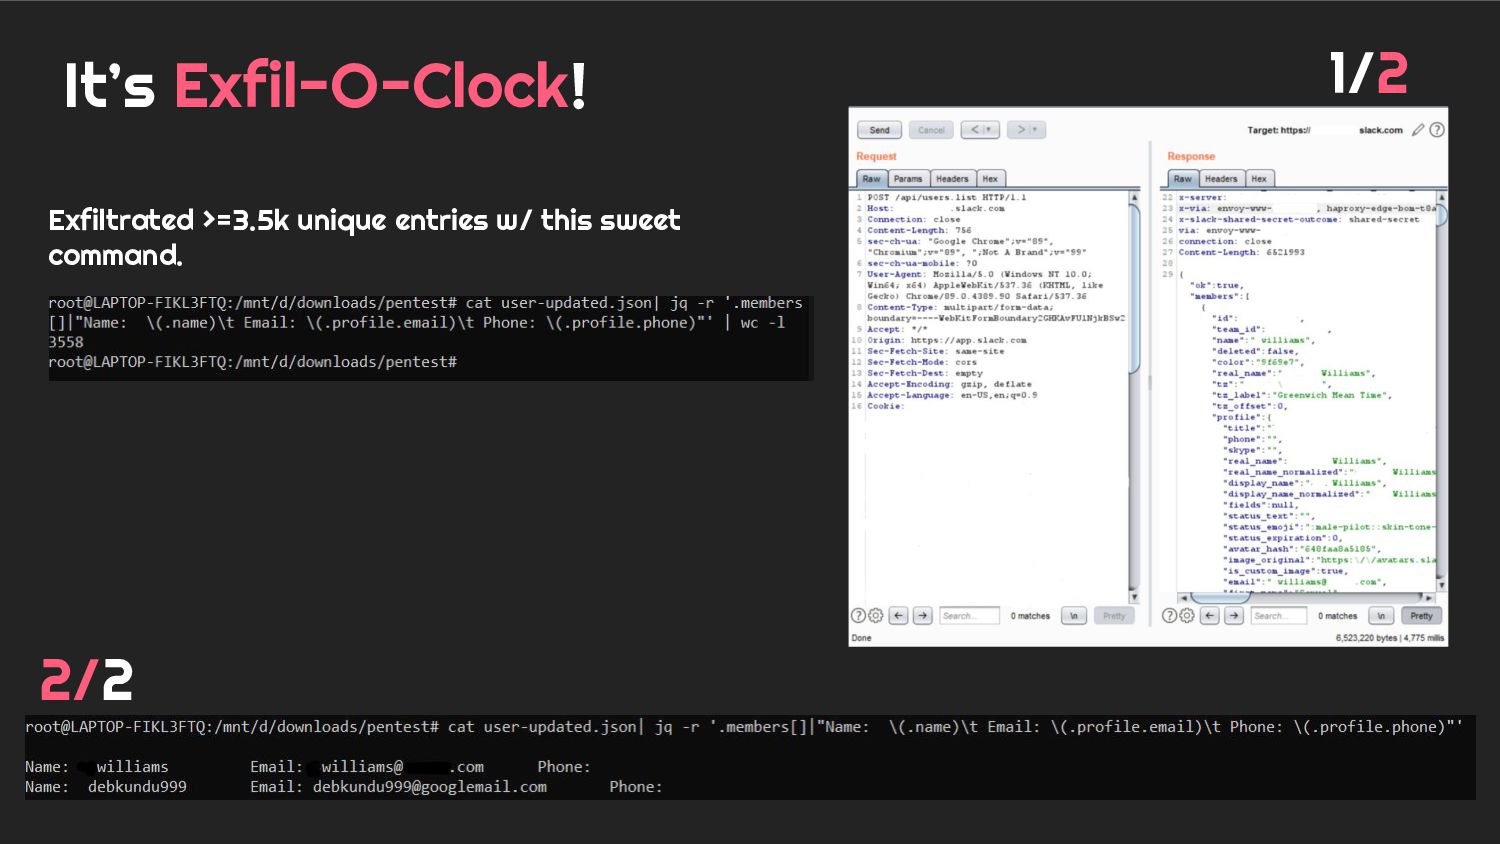Click right arrow of Response horizontal scrollbar
Image resolution: width=1500 pixels, height=844 pixels.
[x=1430, y=598]
